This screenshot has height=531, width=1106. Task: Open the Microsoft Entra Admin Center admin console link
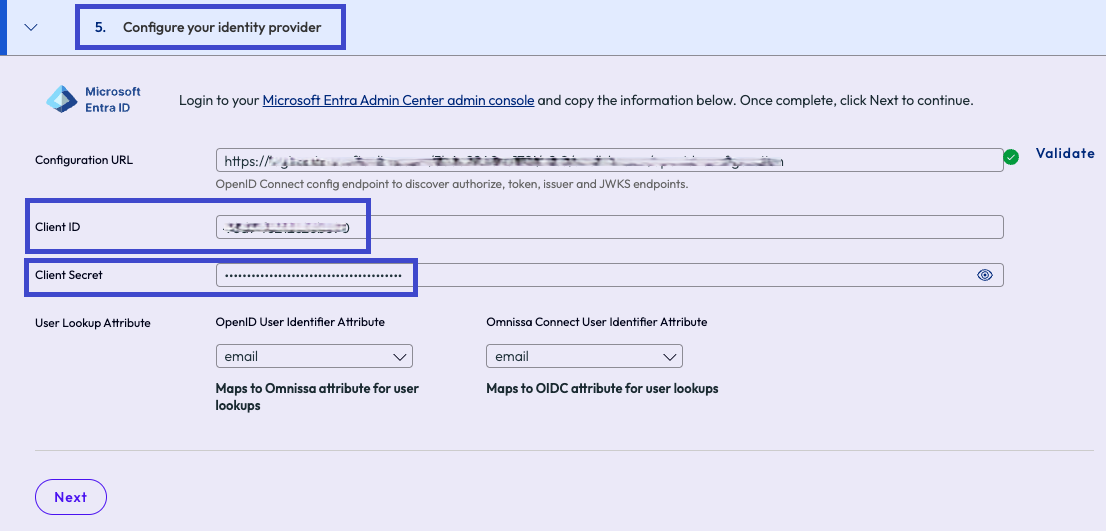pos(399,100)
